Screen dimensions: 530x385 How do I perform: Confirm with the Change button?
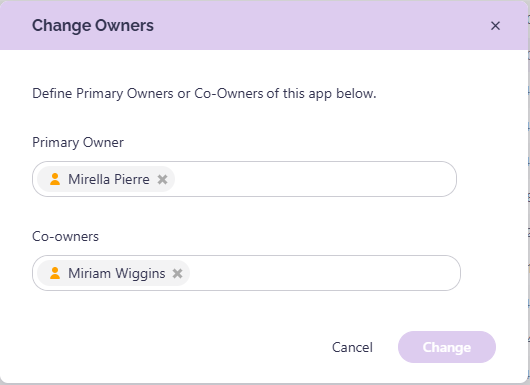[447, 347]
